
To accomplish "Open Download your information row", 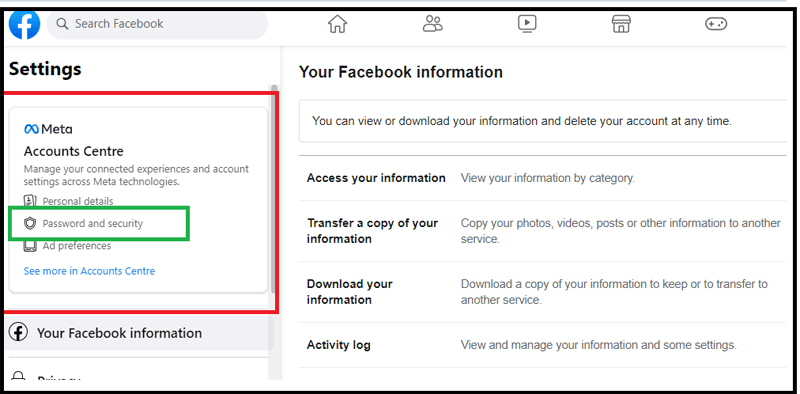I will (x=542, y=292).
